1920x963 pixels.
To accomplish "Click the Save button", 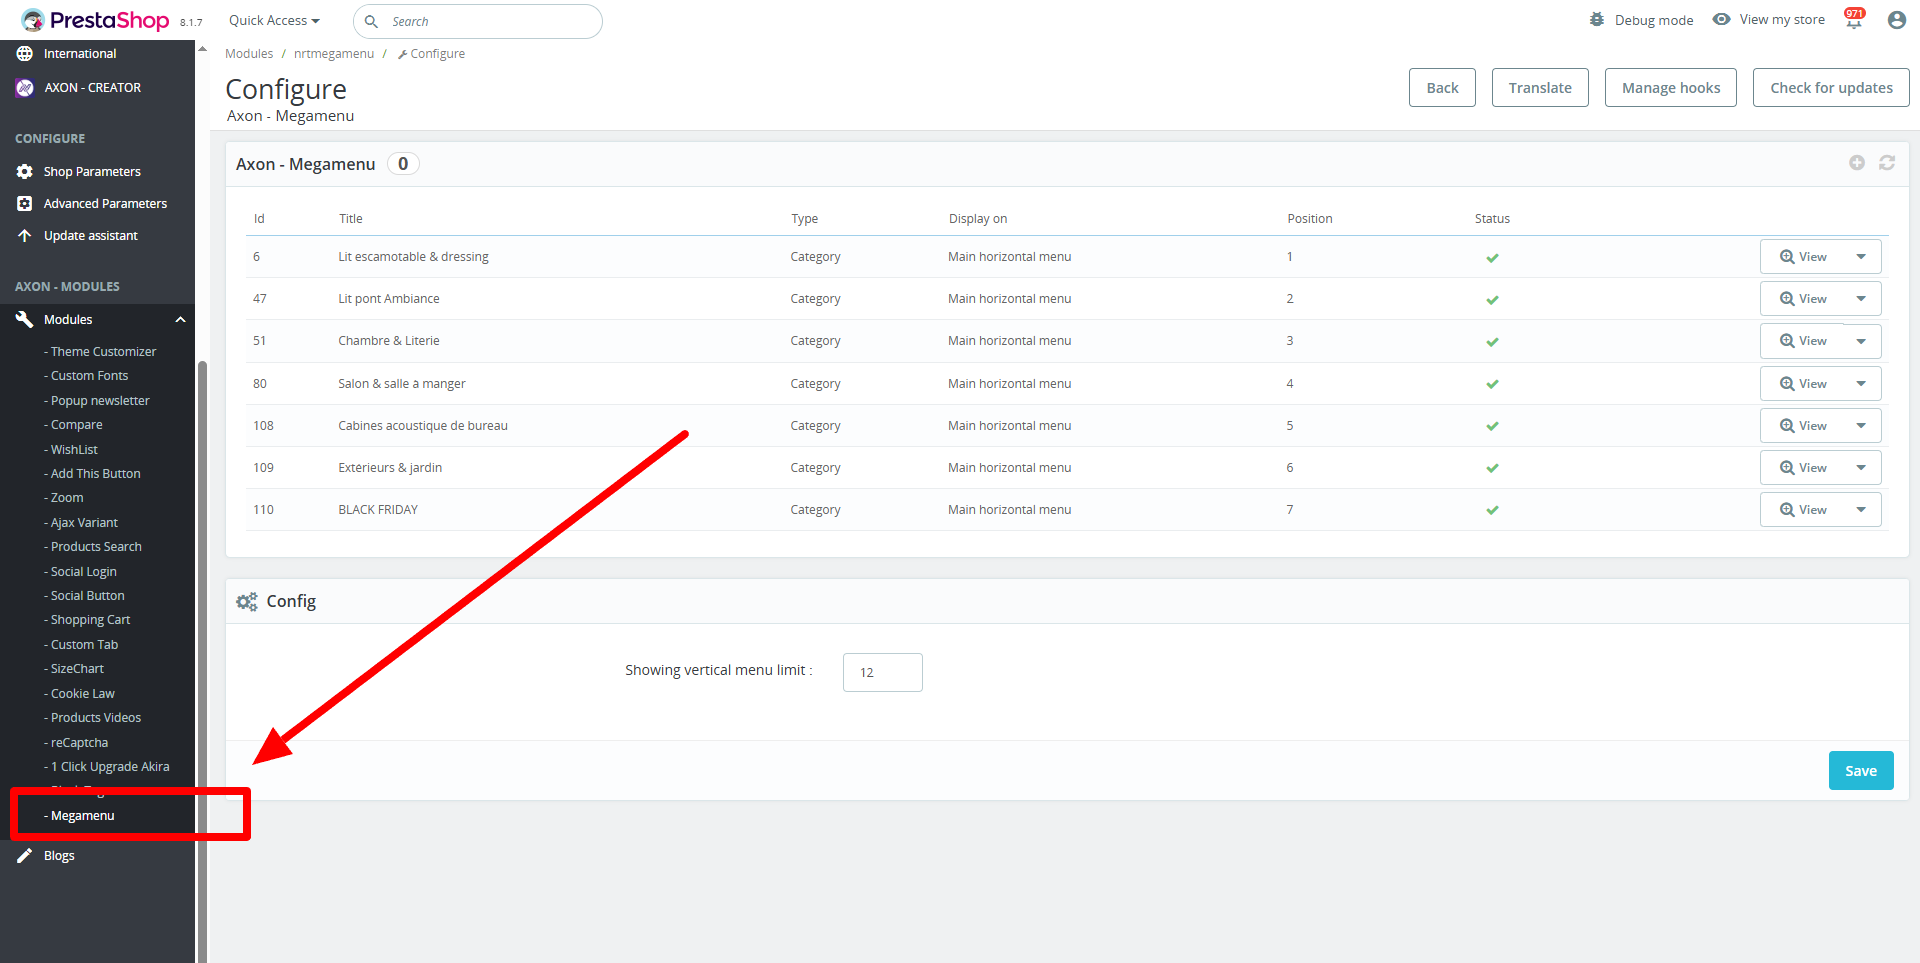I will (x=1860, y=771).
